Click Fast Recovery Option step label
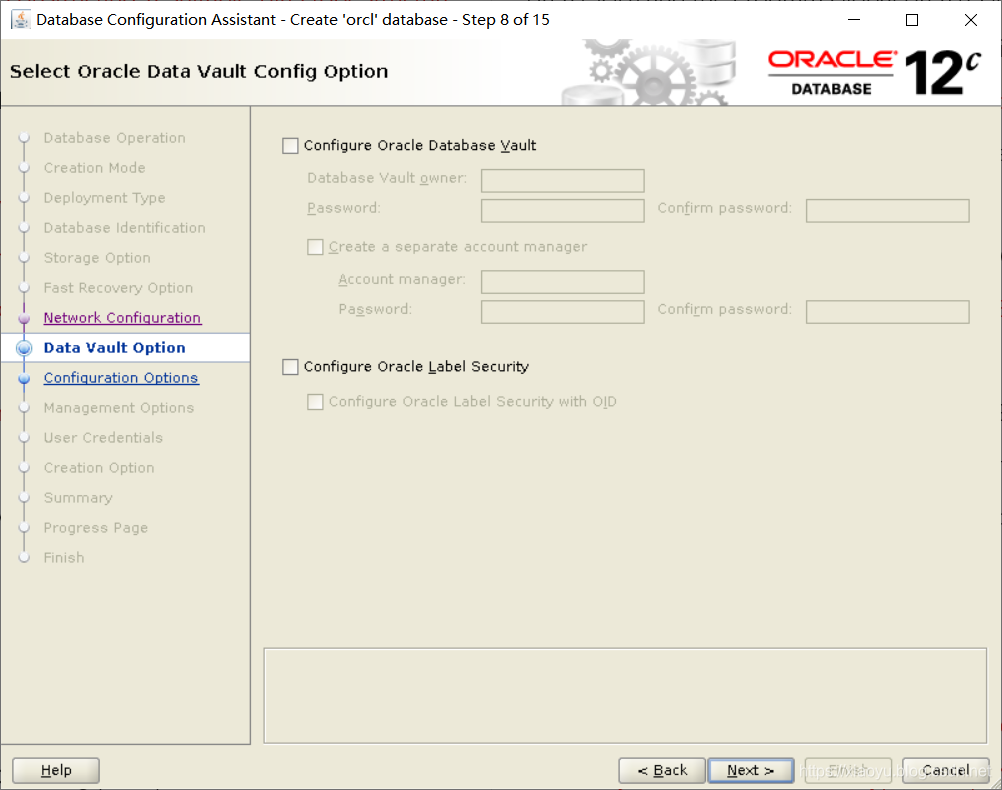 pos(118,288)
